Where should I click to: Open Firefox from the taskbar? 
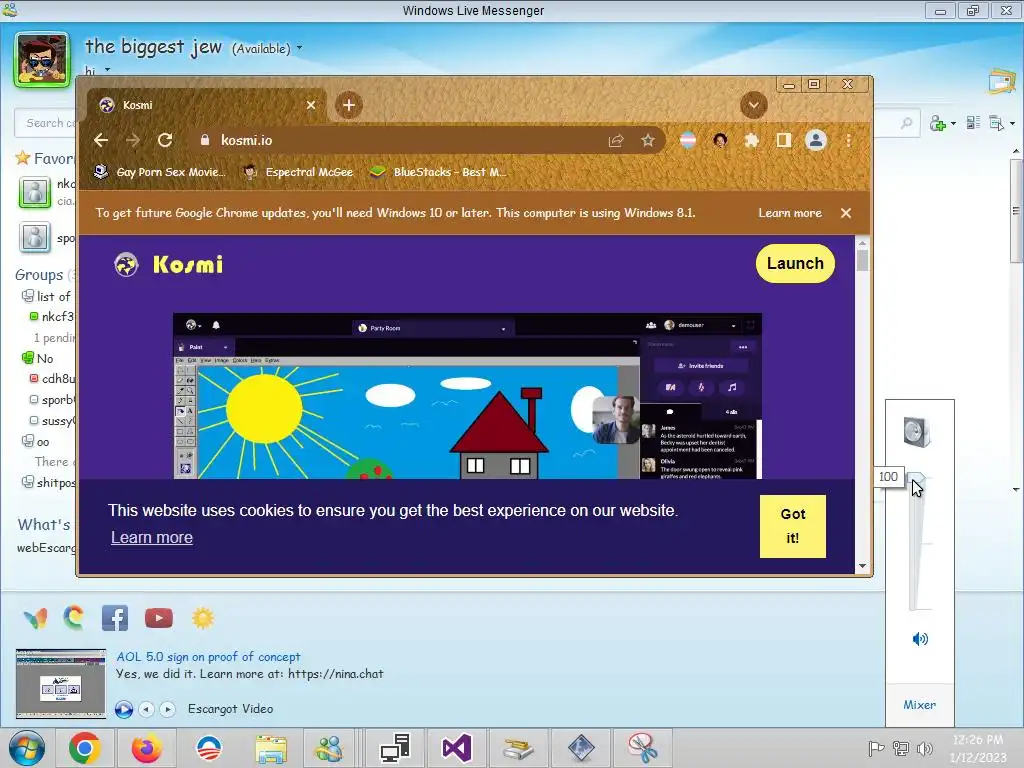(146, 748)
